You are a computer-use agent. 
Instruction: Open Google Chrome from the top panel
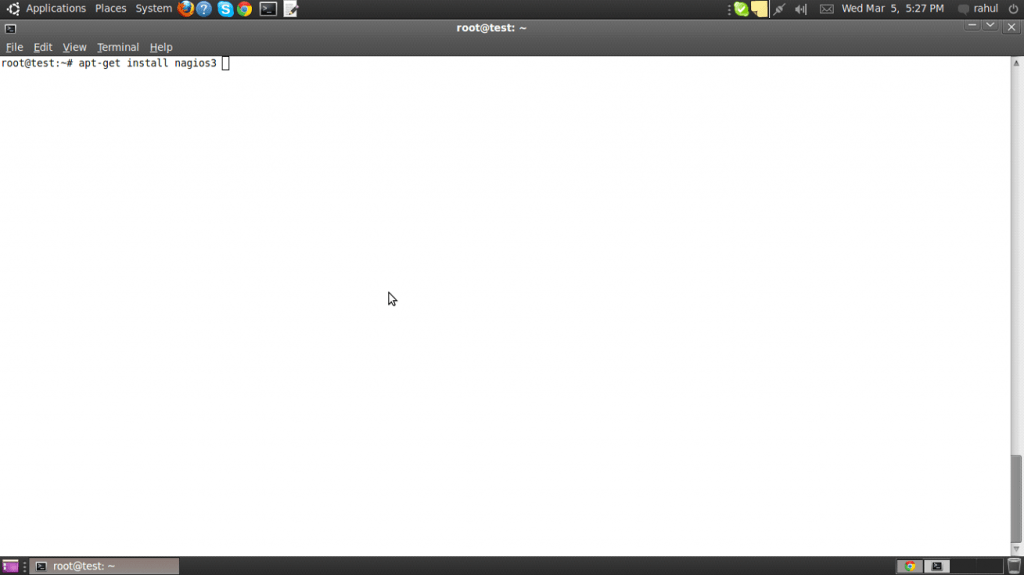(244, 9)
